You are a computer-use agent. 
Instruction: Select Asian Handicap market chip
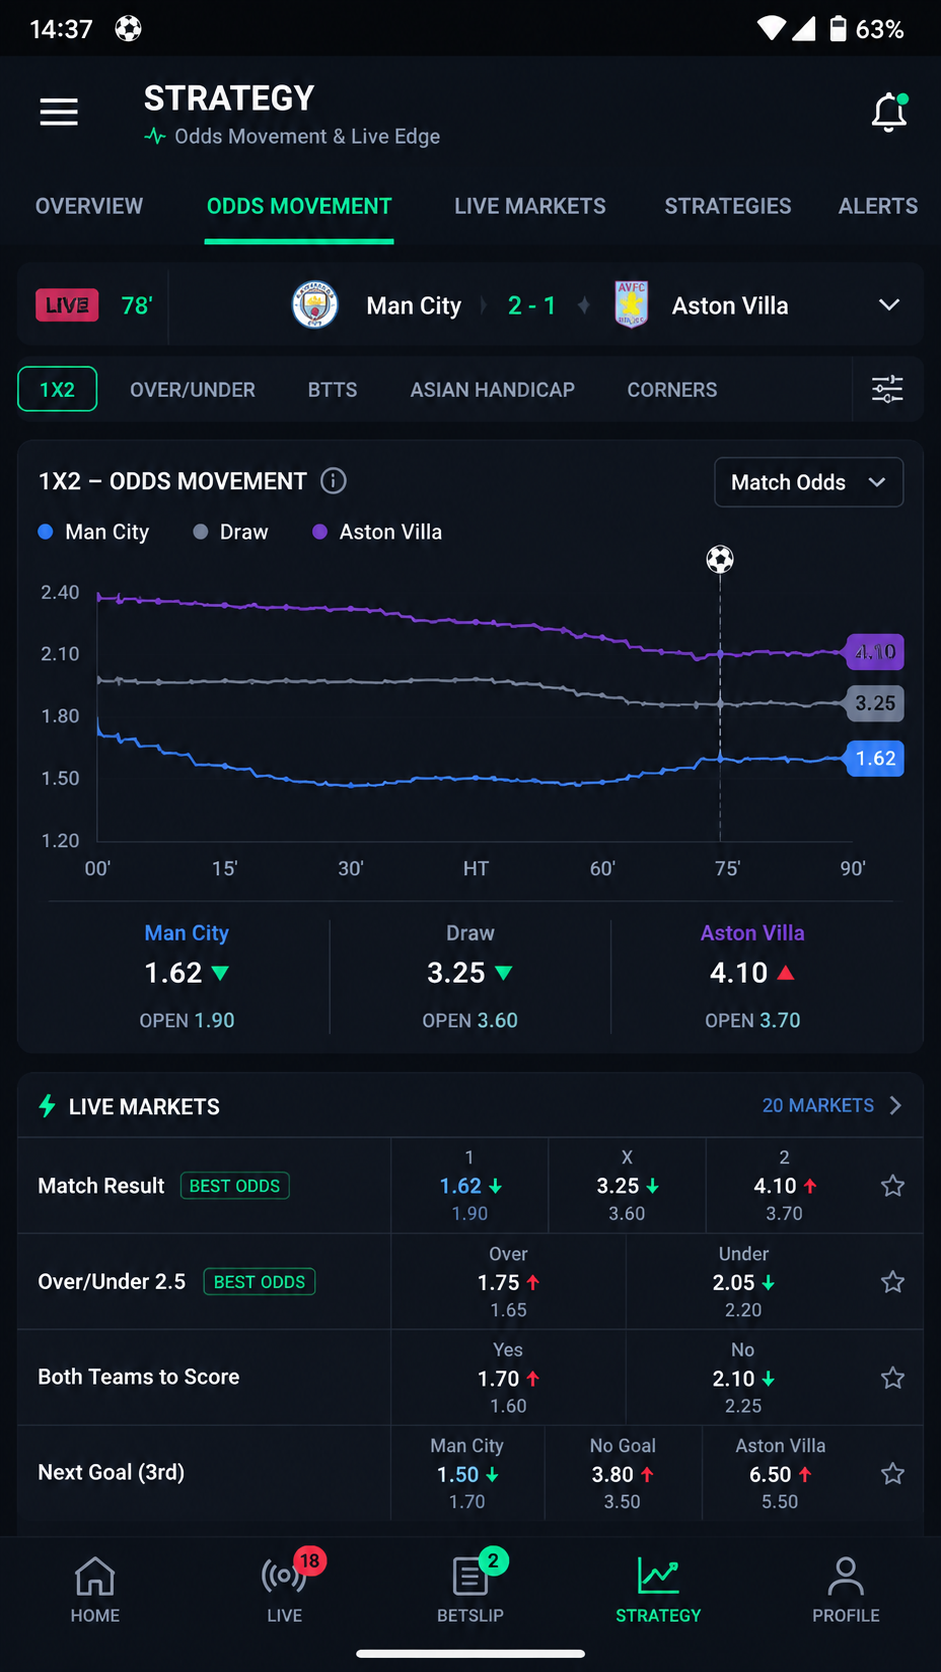pos(492,389)
